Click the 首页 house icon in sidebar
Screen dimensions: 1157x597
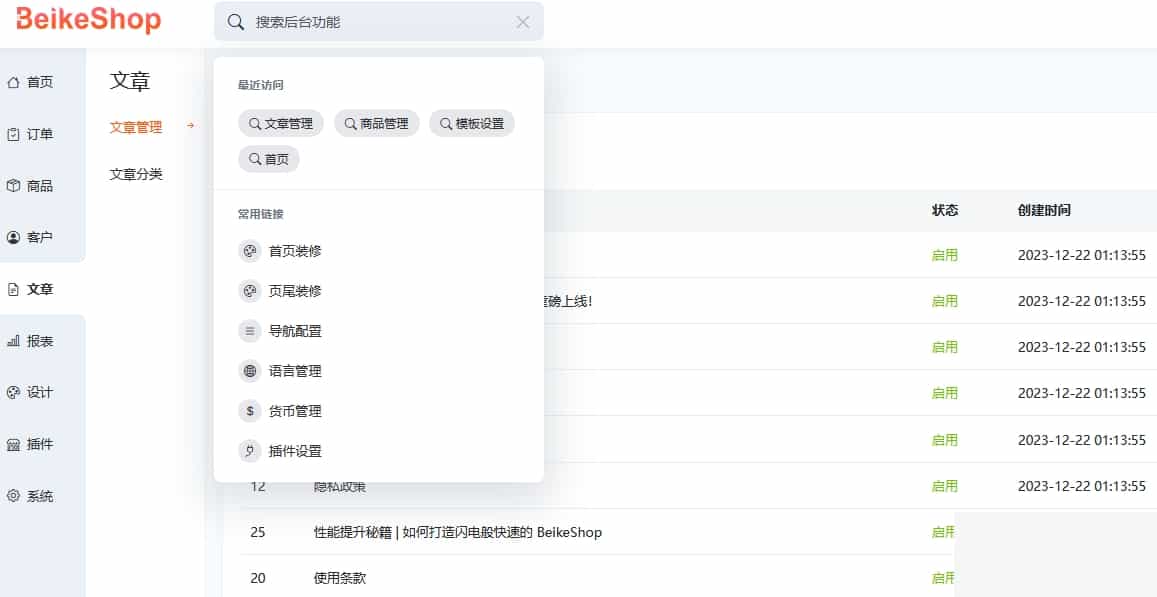tap(13, 83)
